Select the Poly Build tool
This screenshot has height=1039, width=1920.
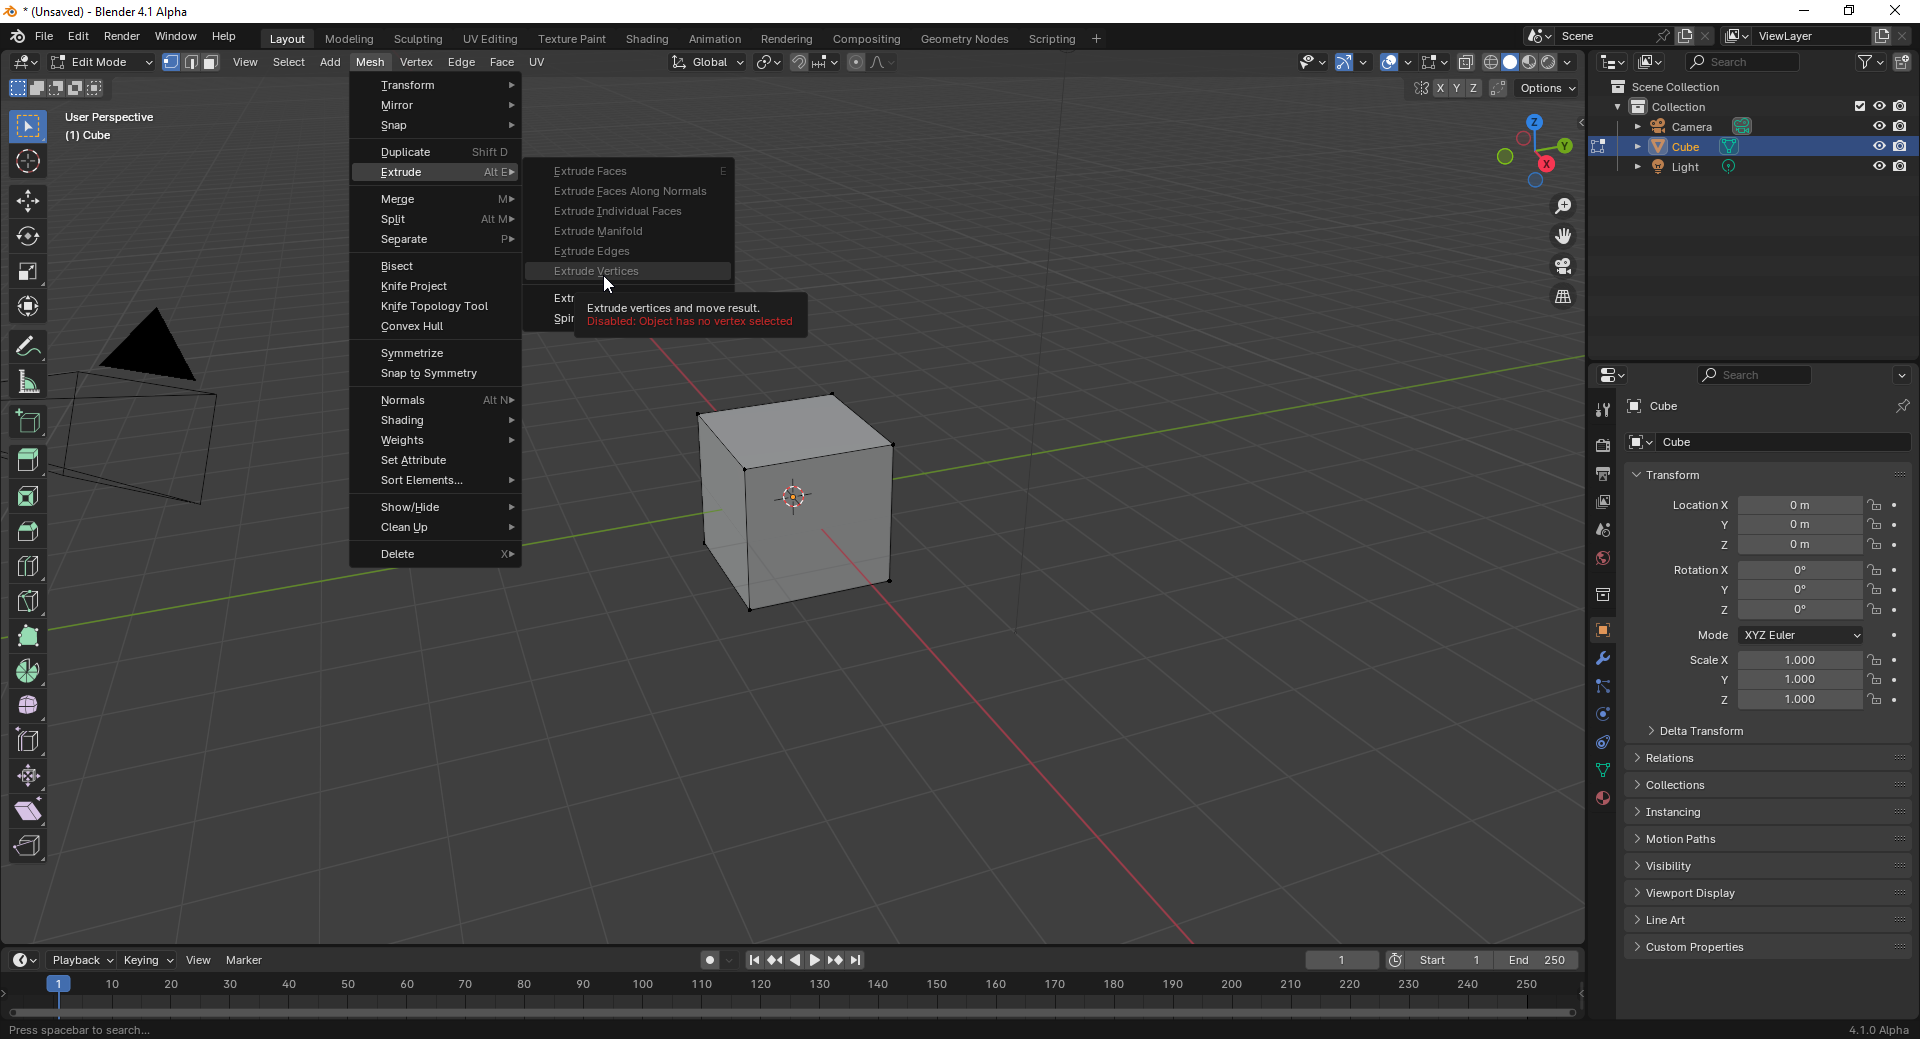[x=28, y=636]
